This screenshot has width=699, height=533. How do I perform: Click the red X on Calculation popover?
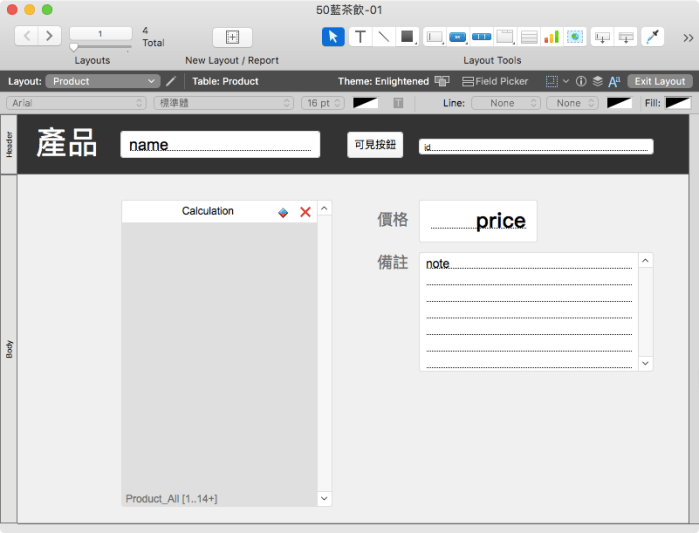pyautogui.click(x=306, y=212)
